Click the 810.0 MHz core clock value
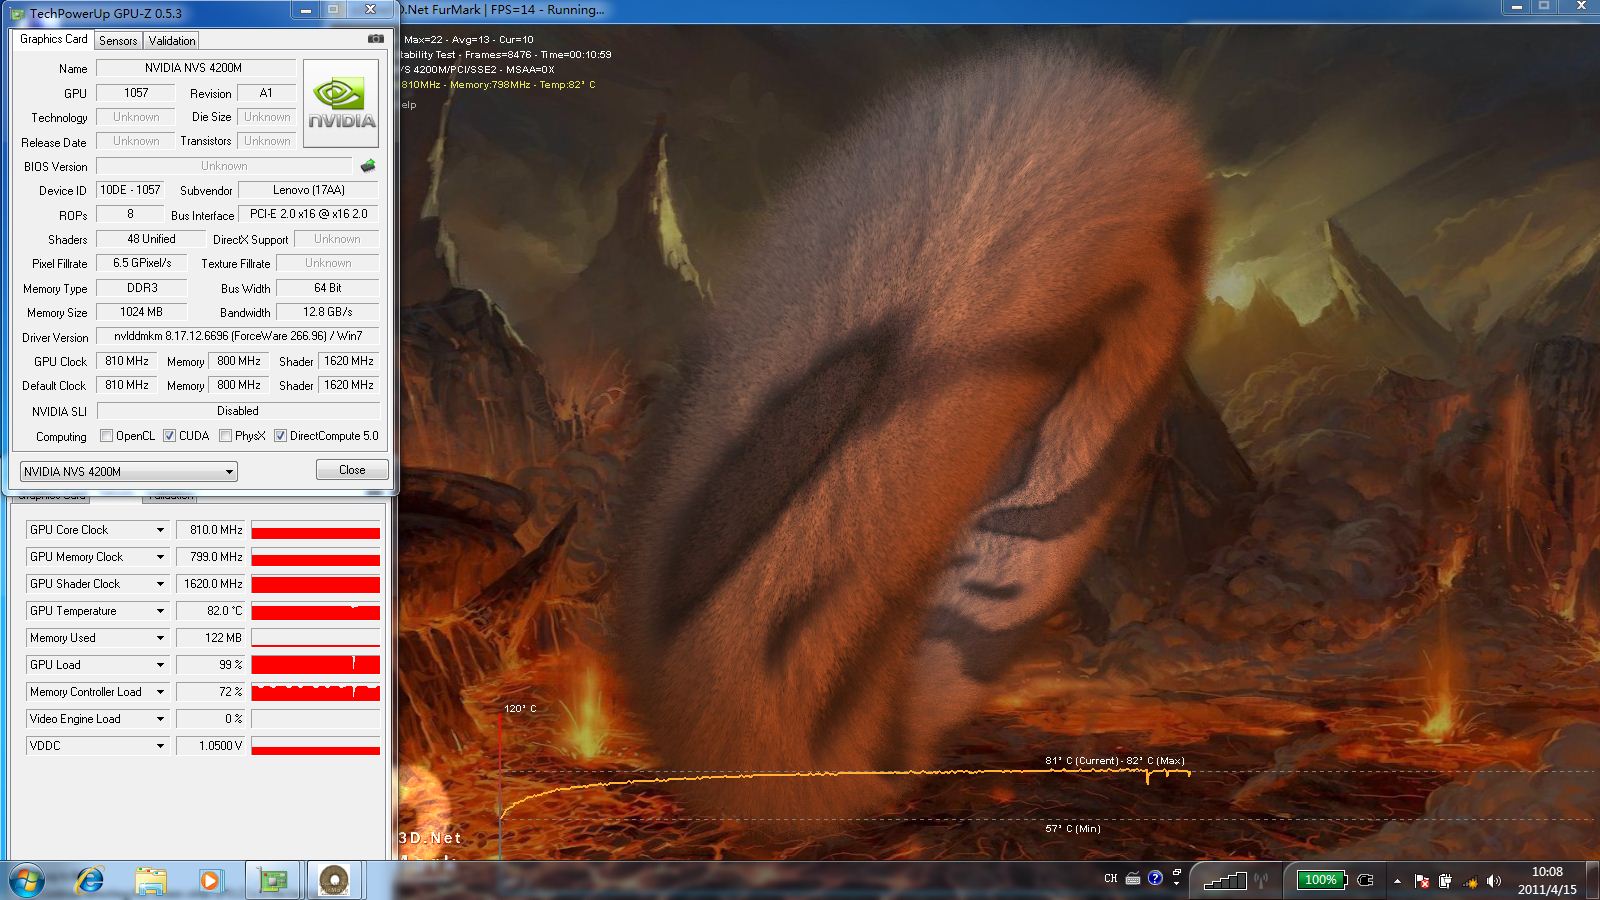This screenshot has height=900, width=1600. point(211,530)
